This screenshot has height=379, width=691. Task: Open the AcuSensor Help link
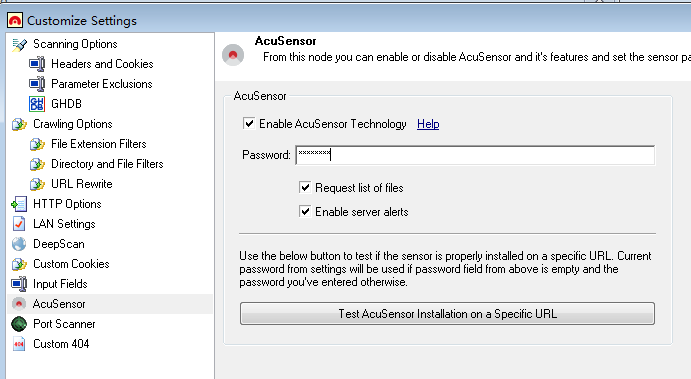(x=428, y=124)
